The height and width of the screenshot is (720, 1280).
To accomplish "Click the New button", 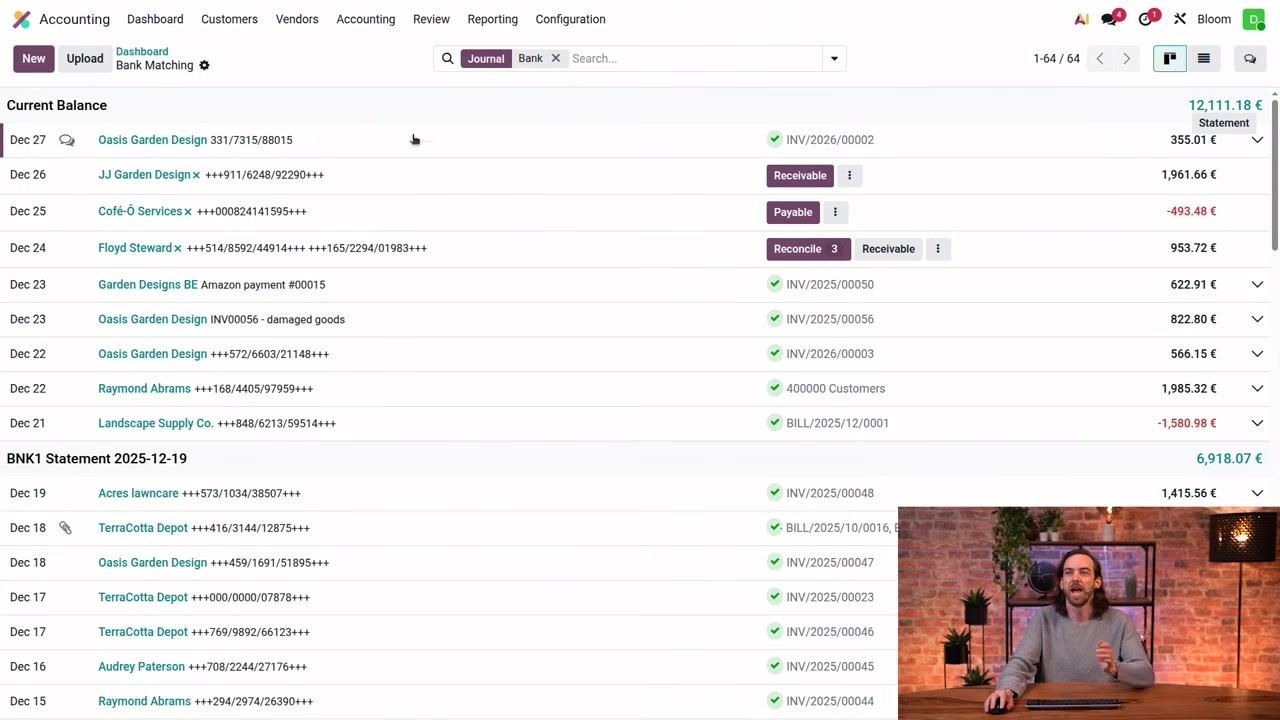I will (x=34, y=59).
